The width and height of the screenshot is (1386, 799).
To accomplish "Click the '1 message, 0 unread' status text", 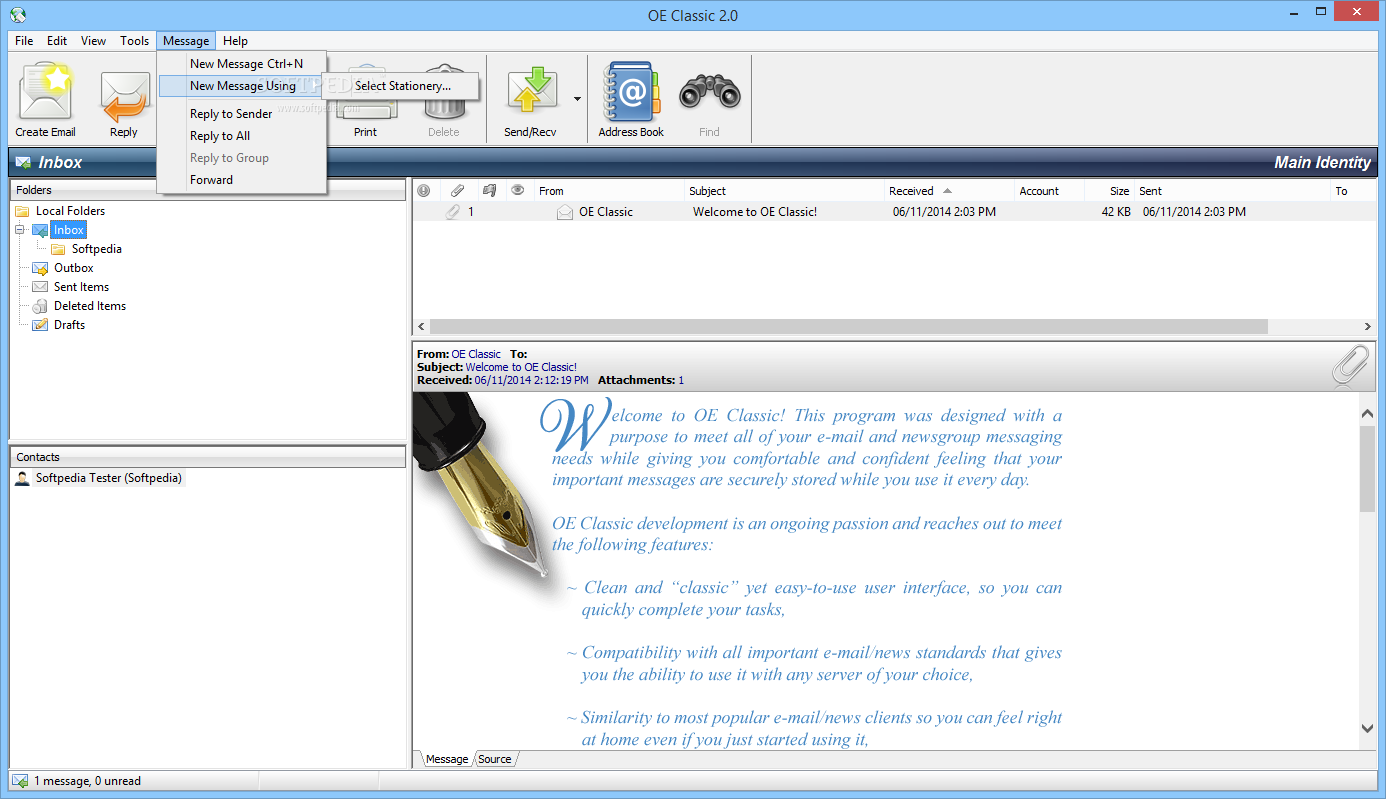I will pos(88,781).
